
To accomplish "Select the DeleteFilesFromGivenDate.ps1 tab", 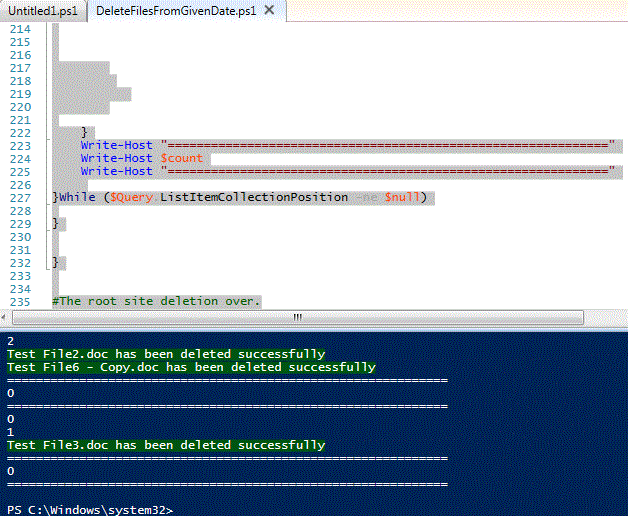I will point(176,11).
